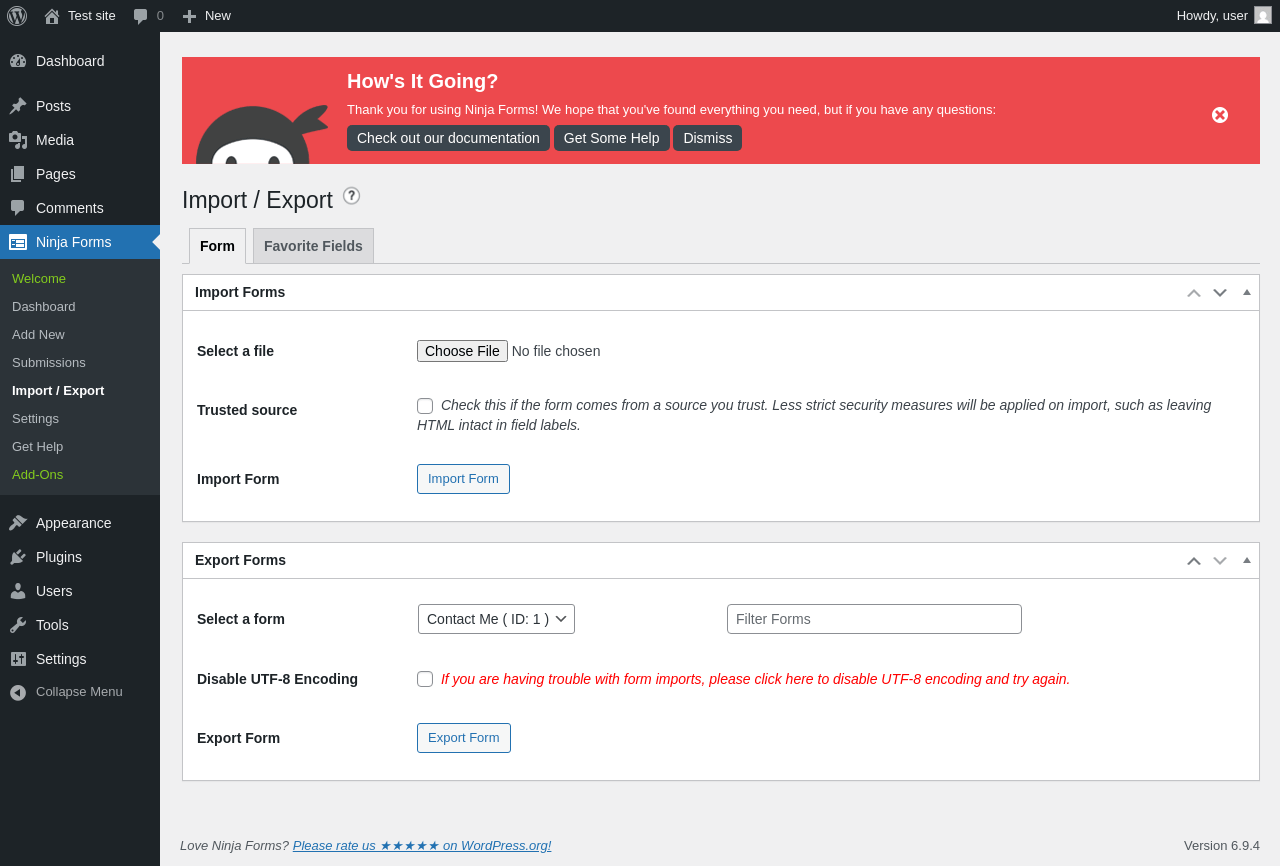Open the Submissions submenu item
The width and height of the screenshot is (1280, 866).
tap(49, 362)
